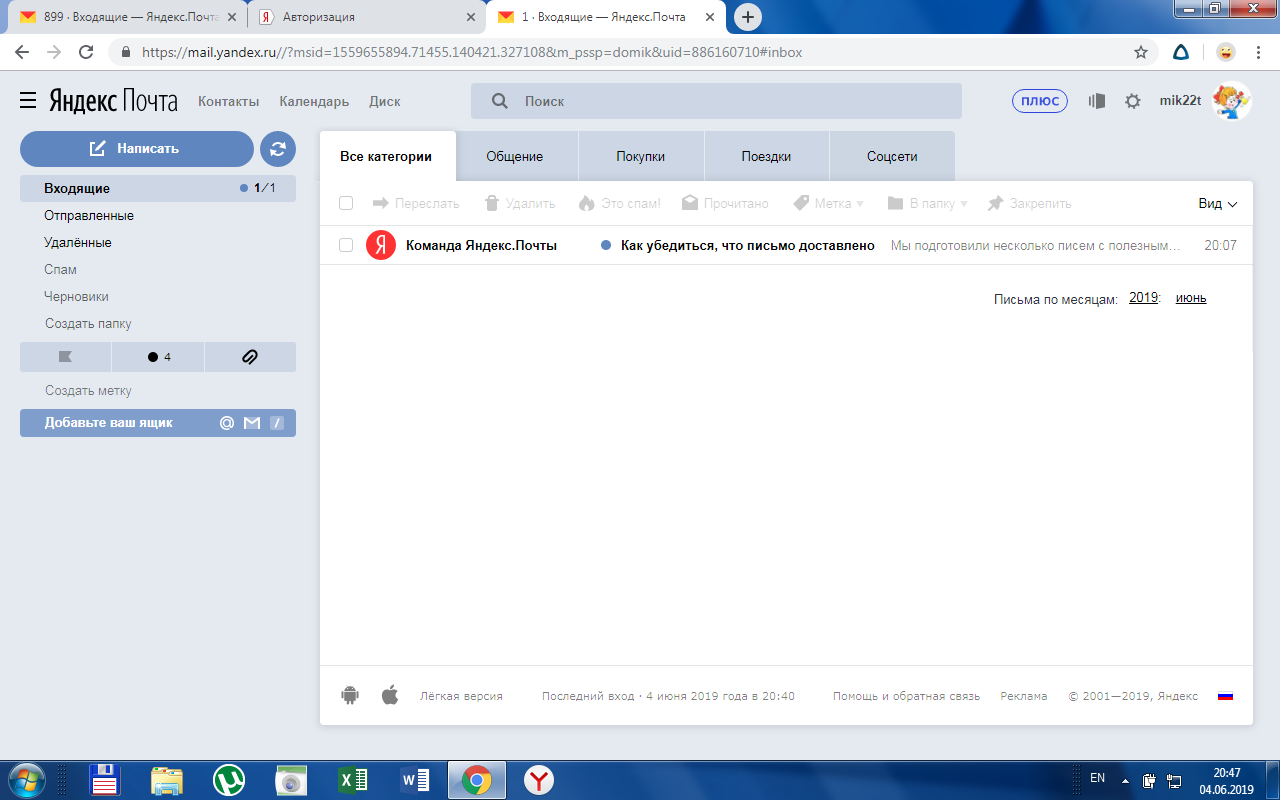Click the Яндекс Почта logo
This screenshot has height=800, width=1280.
[x=113, y=101]
